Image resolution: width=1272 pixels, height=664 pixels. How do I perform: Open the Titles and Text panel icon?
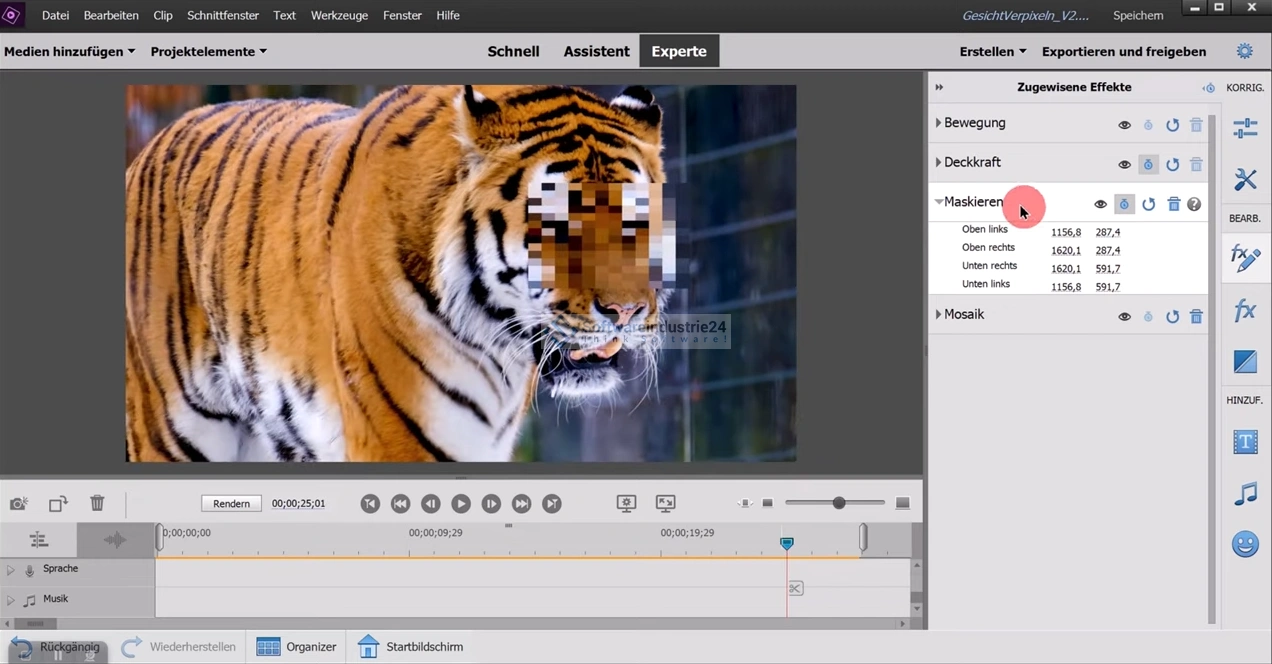[x=1245, y=442]
